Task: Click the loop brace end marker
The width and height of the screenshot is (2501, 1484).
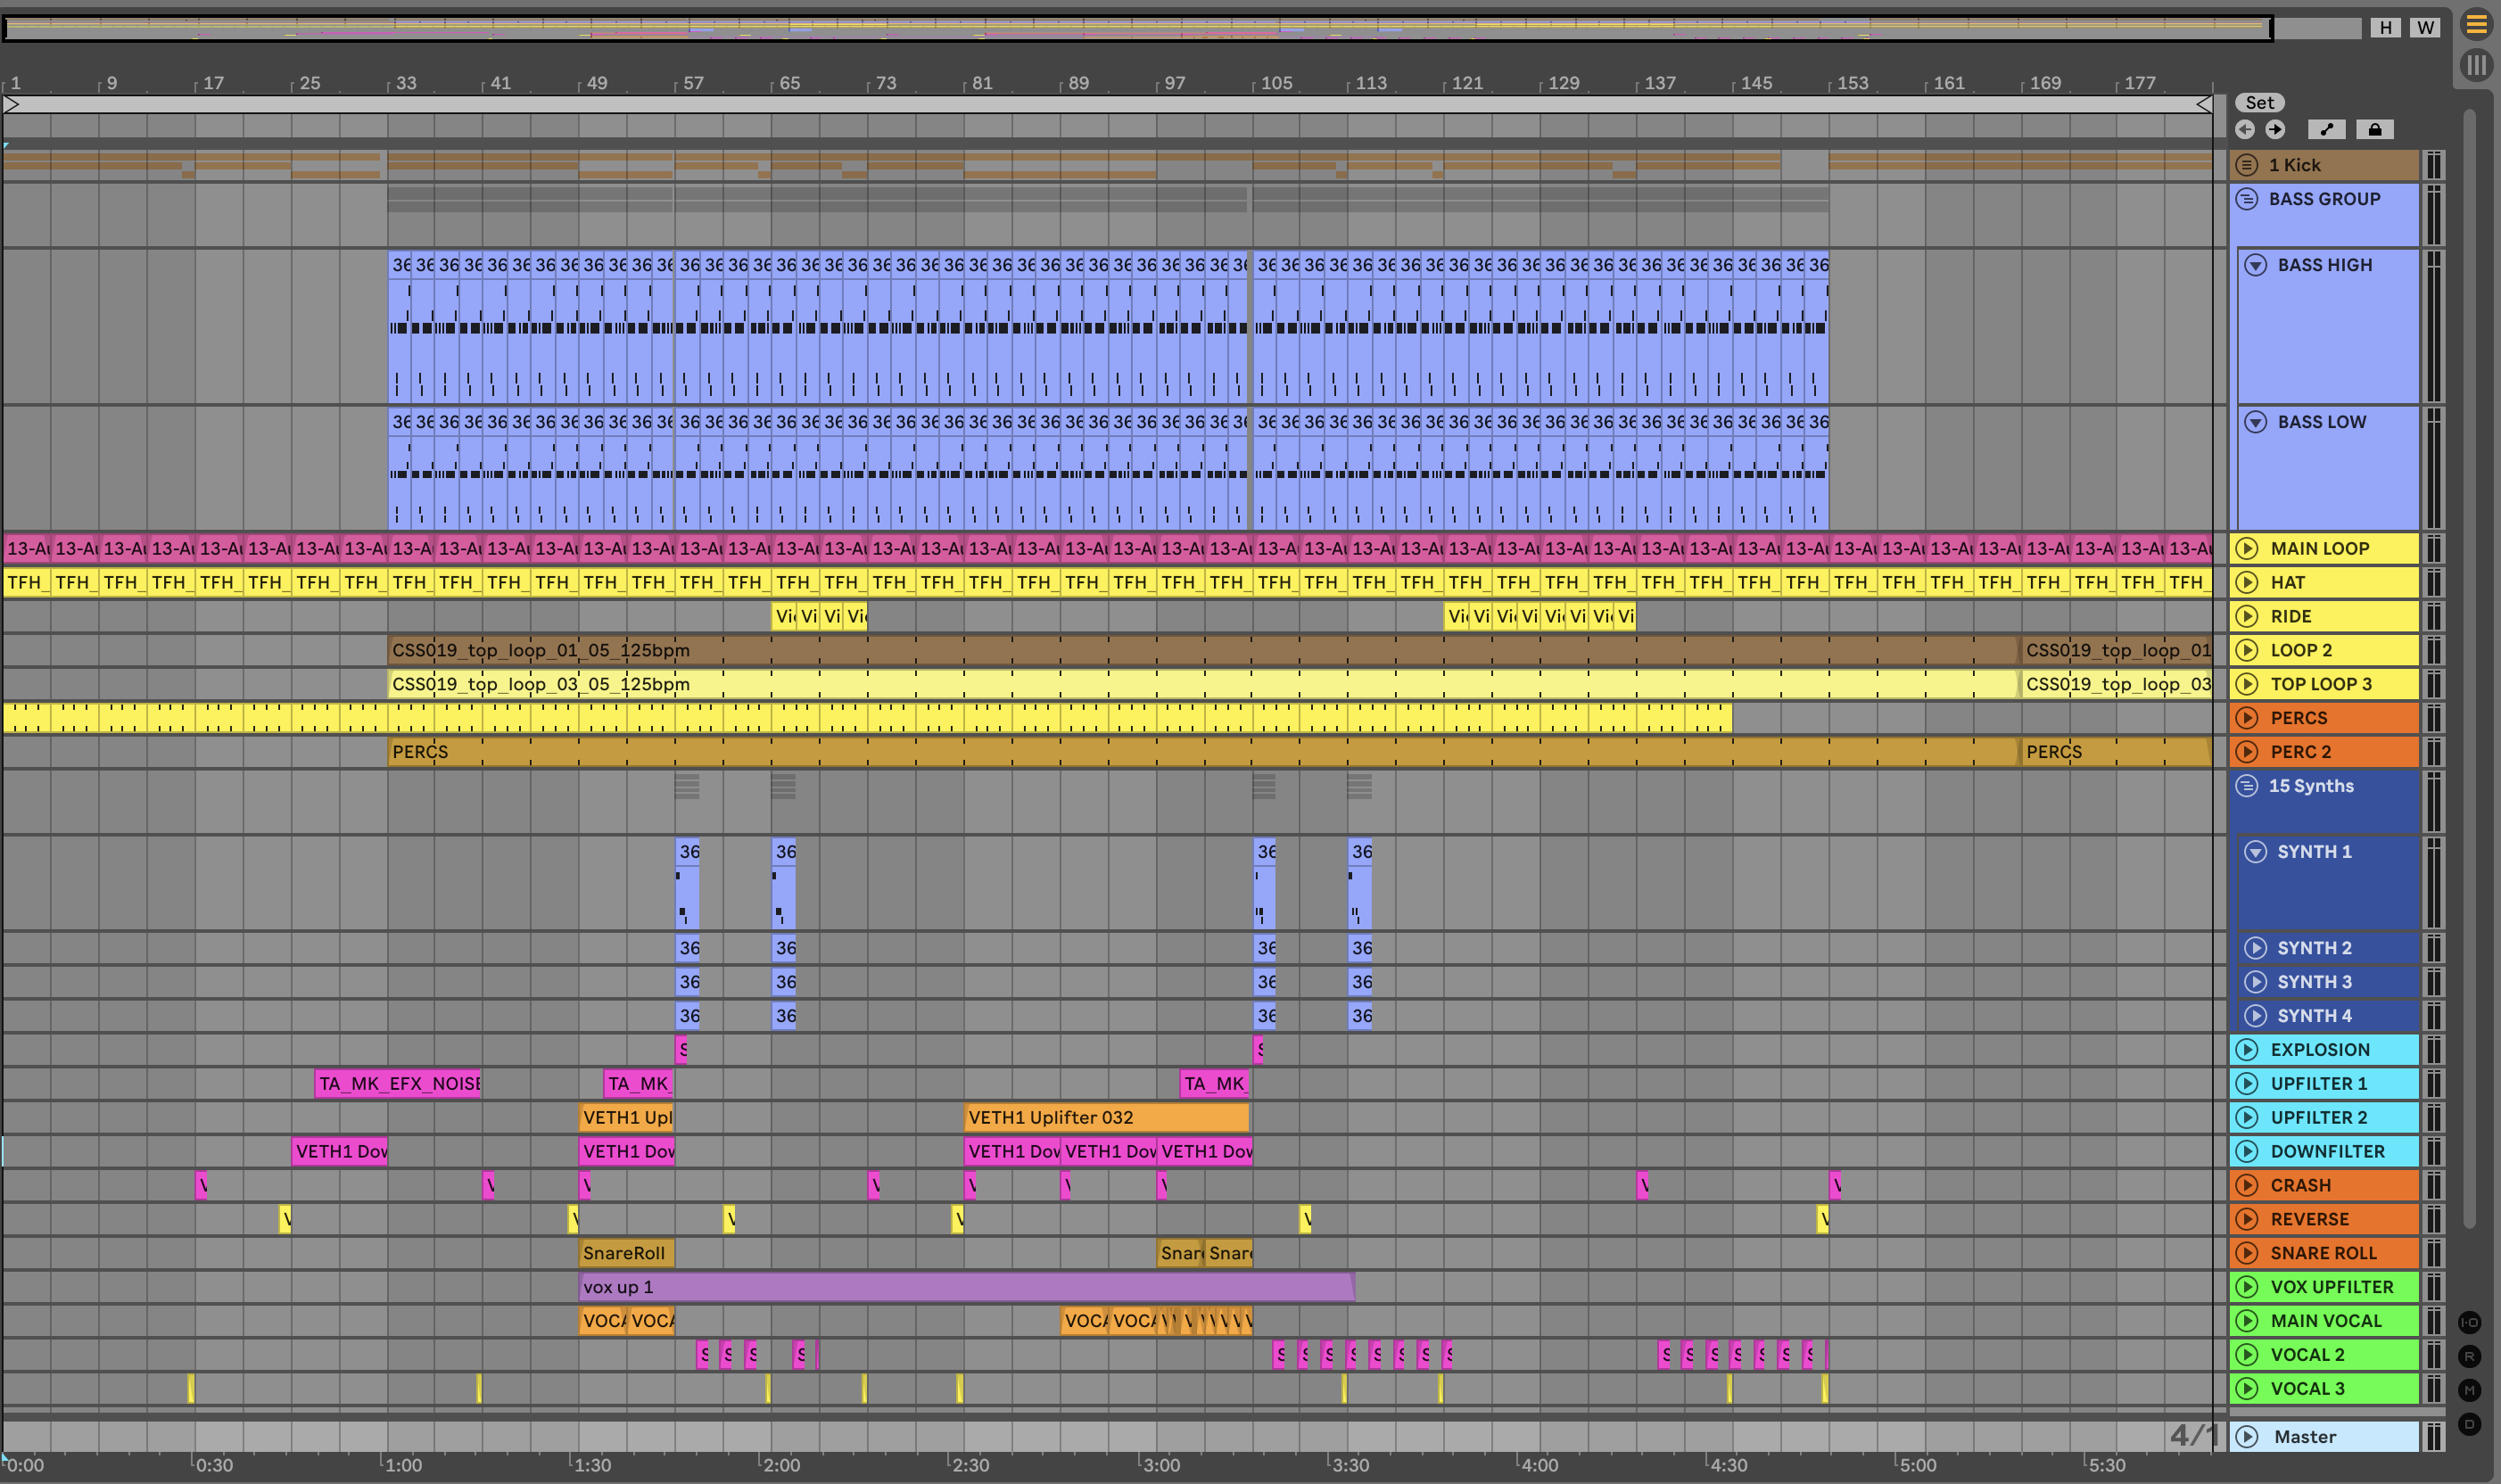Action: (2203, 104)
